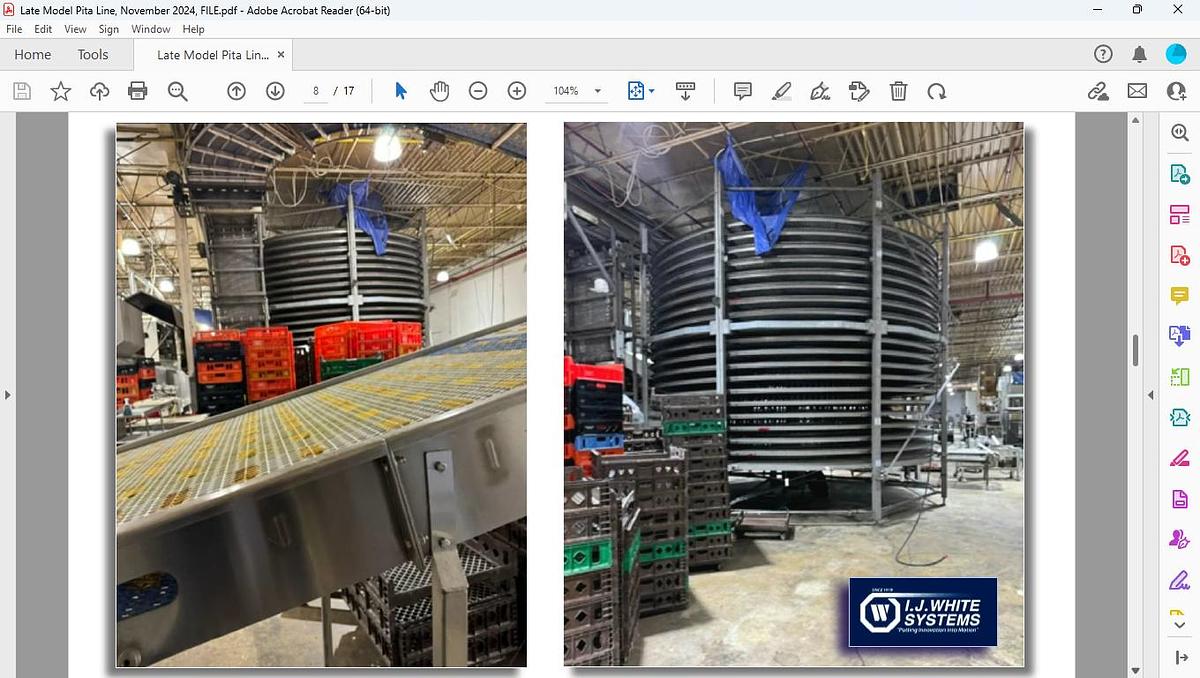Open the View menu
1200x678 pixels.
[x=75, y=29]
